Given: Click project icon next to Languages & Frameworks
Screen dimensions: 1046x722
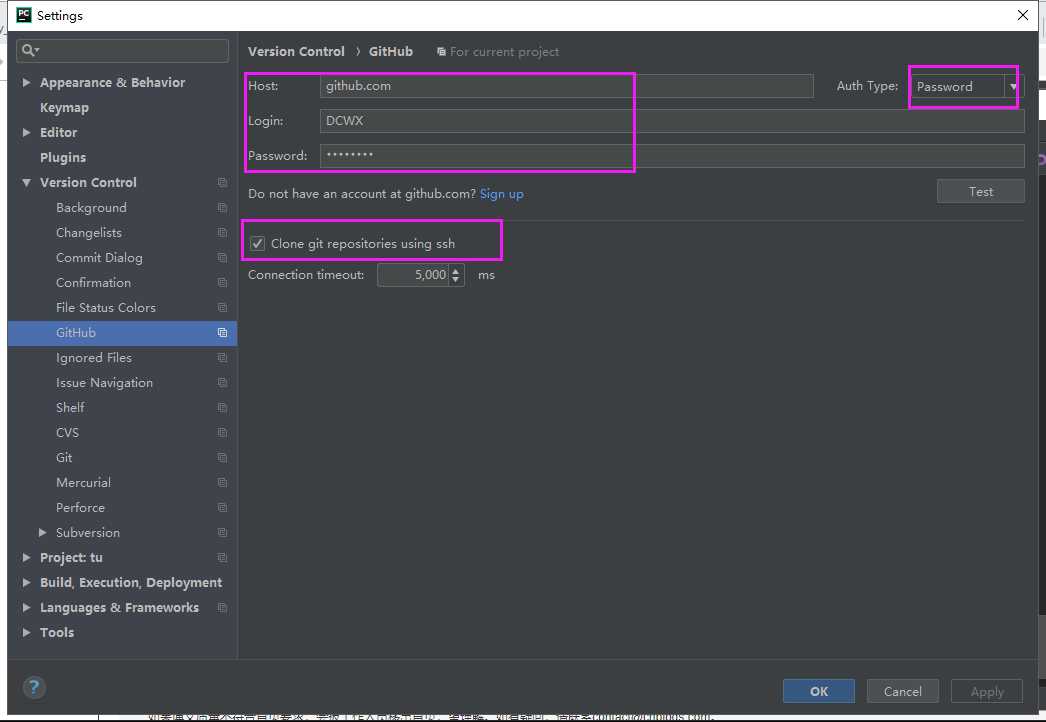Looking at the screenshot, I should pos(222,608).
